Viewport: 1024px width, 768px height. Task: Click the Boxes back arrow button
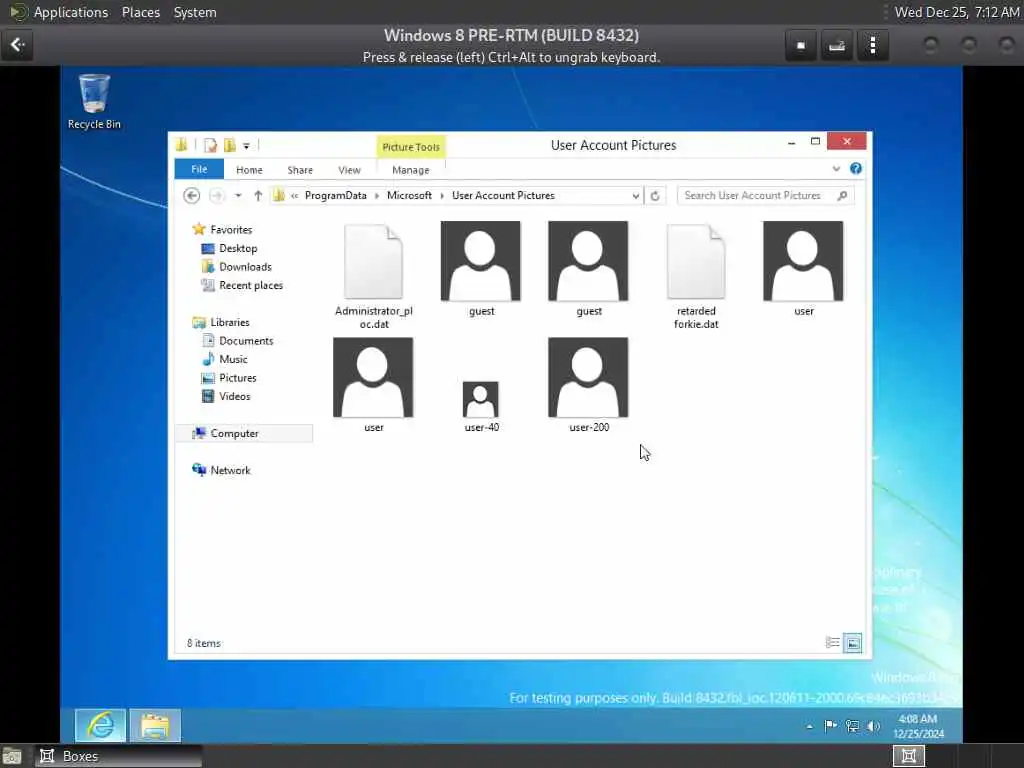coord(17,45)
